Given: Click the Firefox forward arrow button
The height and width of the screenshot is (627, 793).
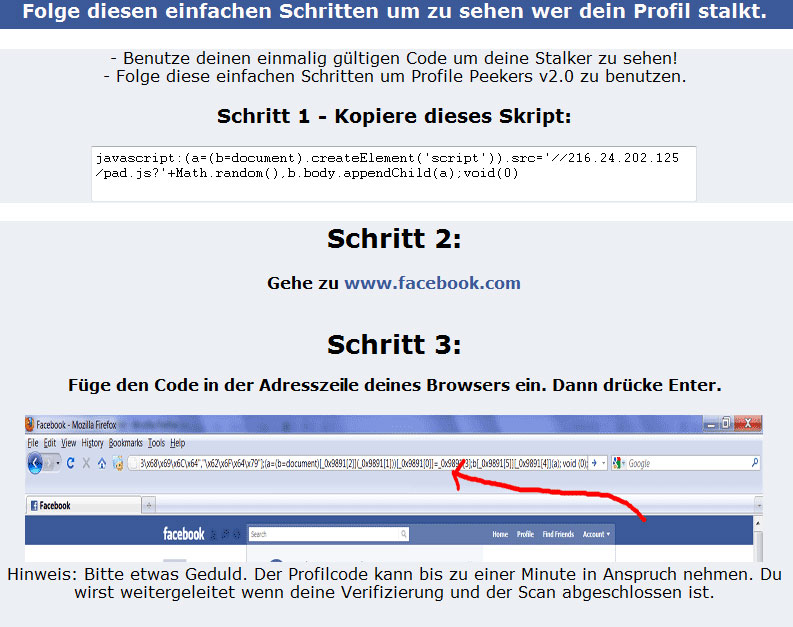Looking at the screenshot, I should pyautogui.click(x=49, y=463).
